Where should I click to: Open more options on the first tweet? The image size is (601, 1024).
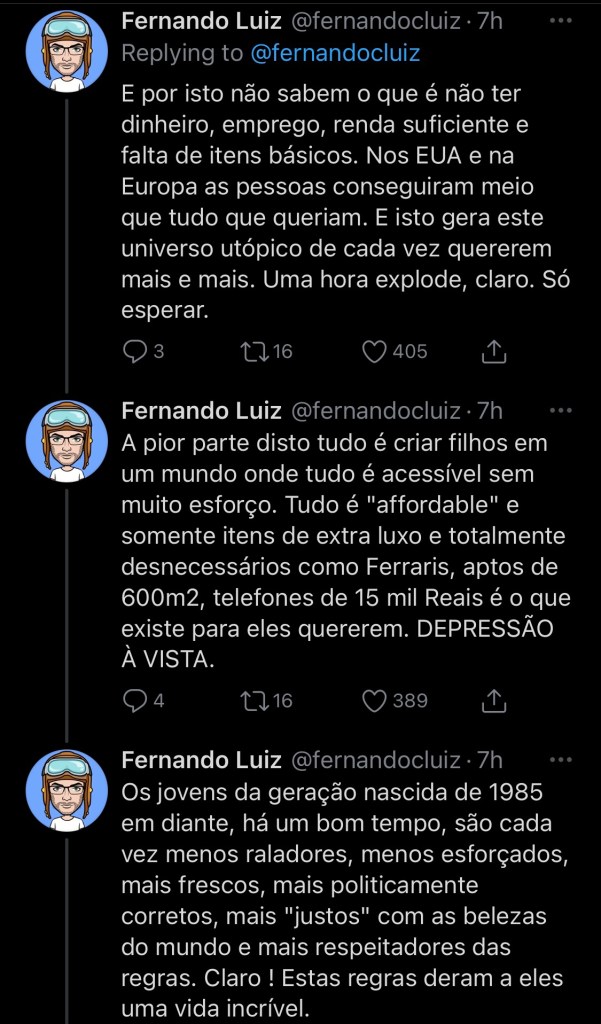tap(562, 20)
